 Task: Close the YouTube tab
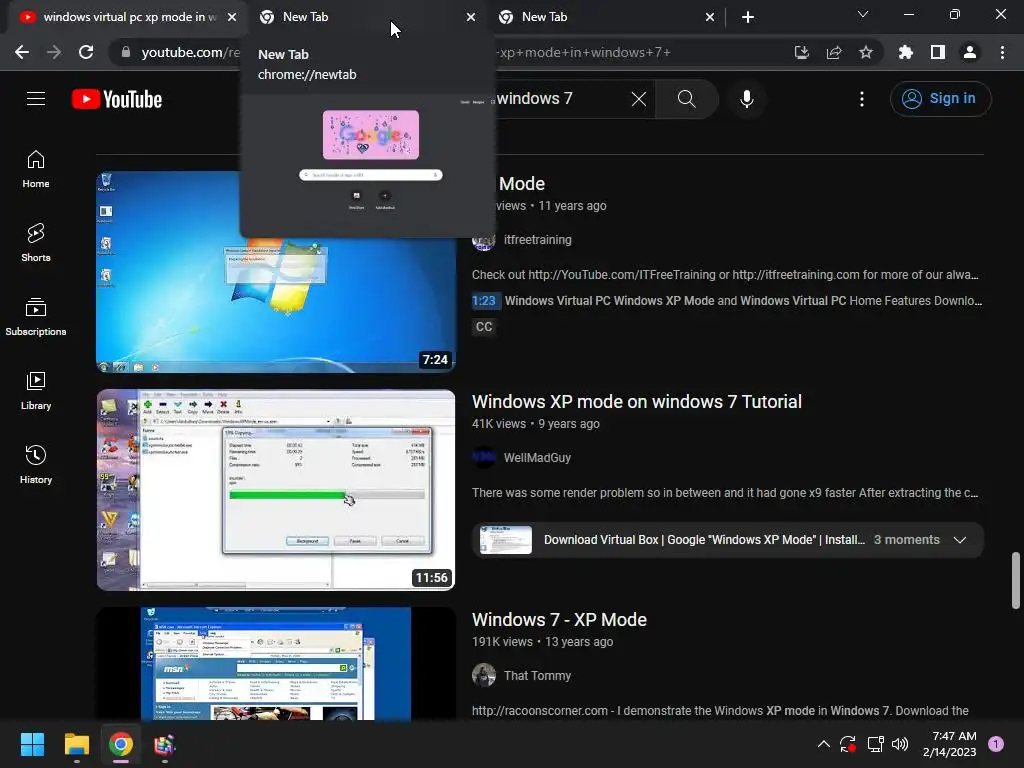(x=232, y=17)
